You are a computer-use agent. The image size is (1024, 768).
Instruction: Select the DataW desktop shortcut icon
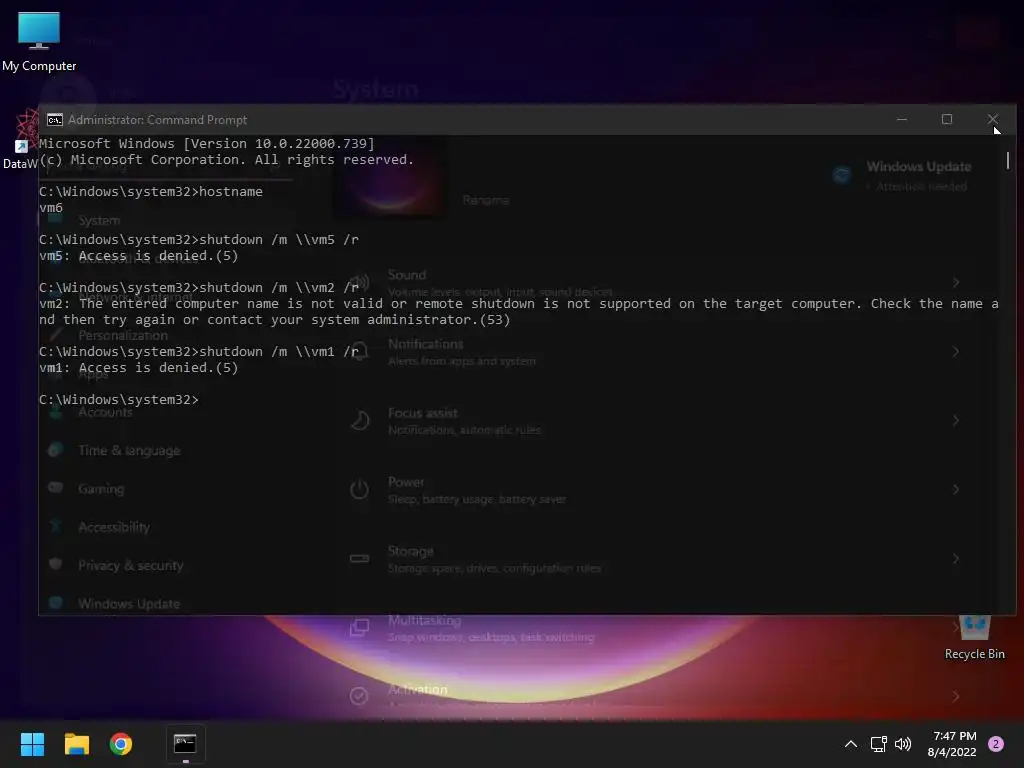coord(21,140)
